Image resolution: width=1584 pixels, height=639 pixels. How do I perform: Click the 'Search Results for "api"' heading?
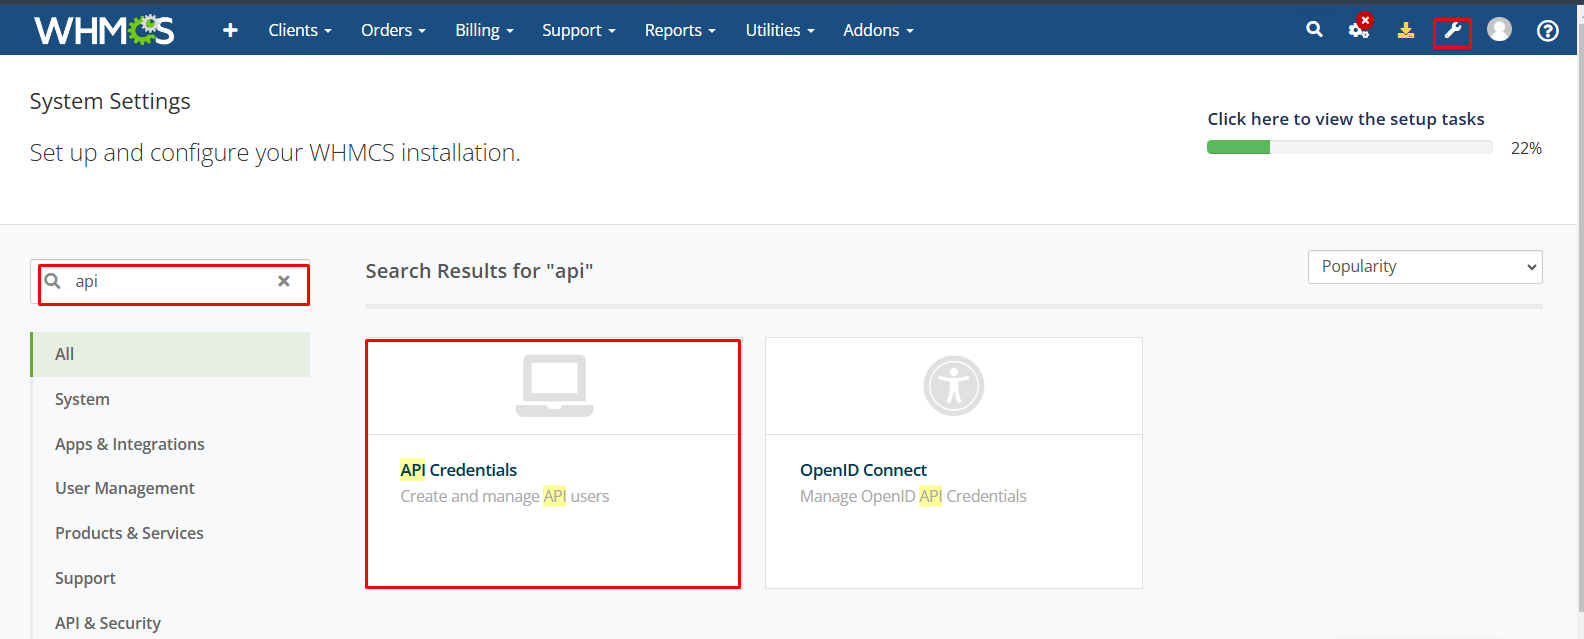[479, 271]
